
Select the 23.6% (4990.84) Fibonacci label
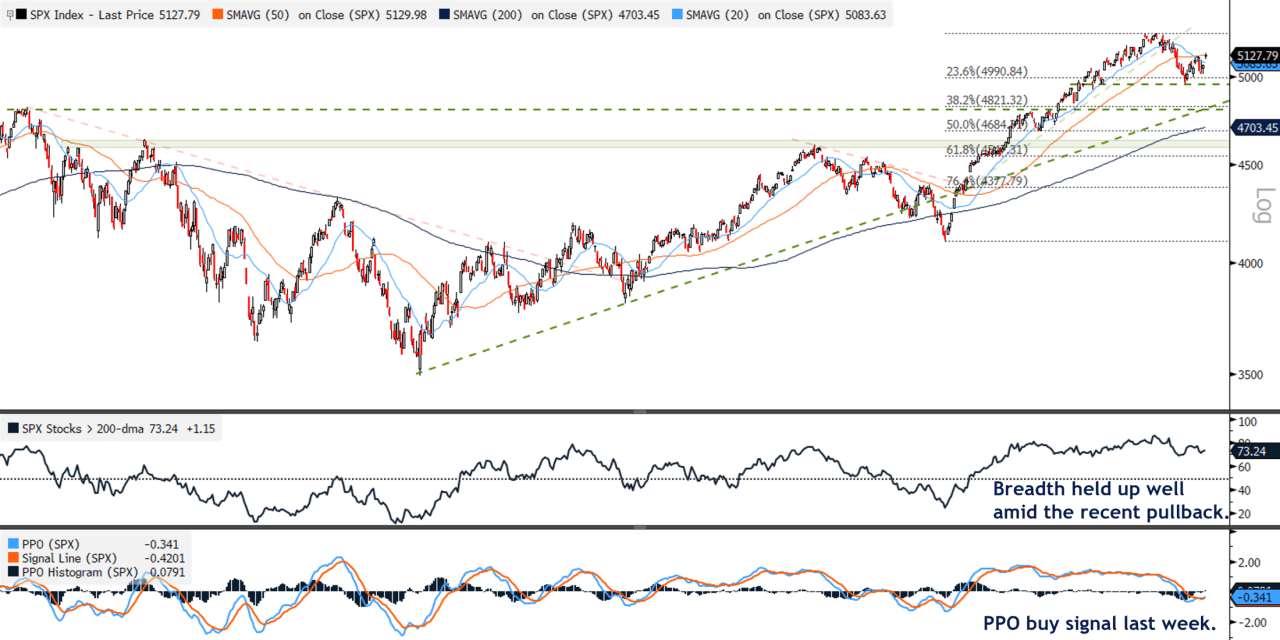click(x=987, y=71)
